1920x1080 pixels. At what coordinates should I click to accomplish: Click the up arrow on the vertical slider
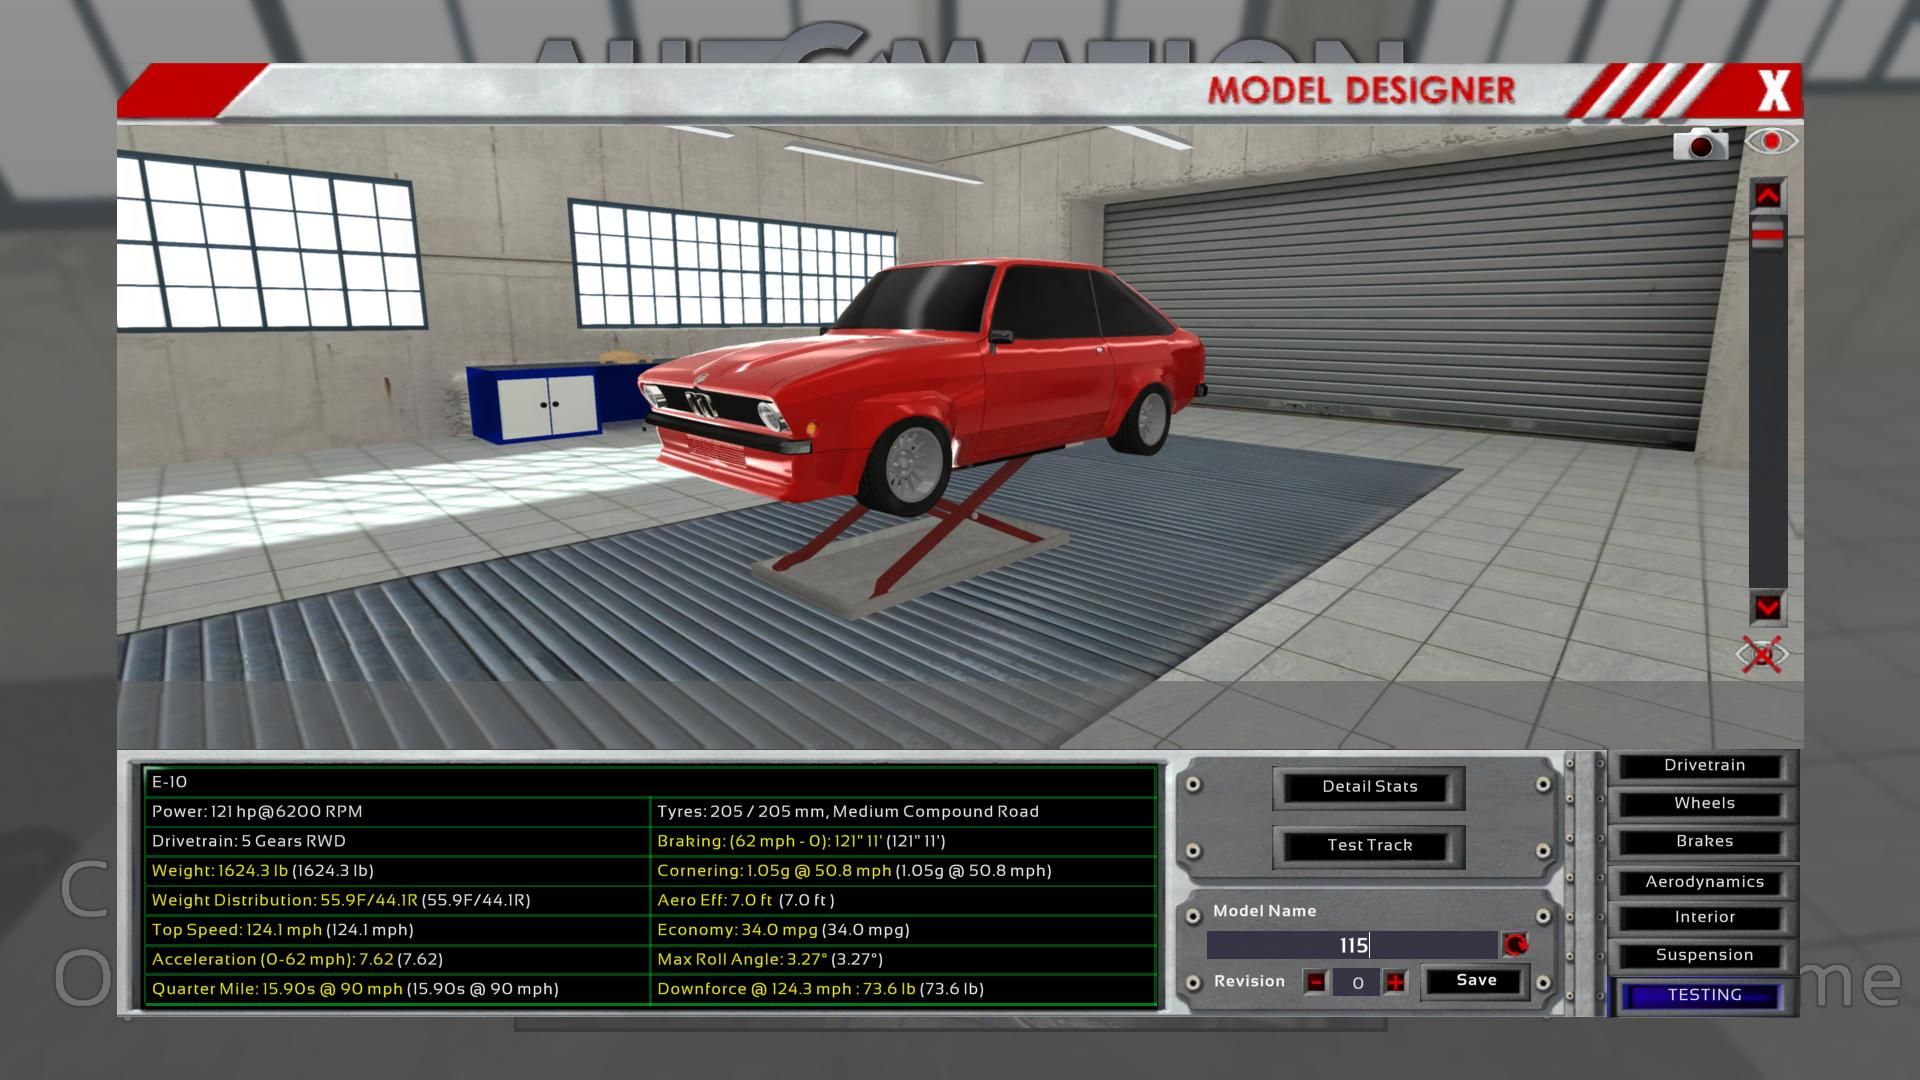pos(1767,195)
